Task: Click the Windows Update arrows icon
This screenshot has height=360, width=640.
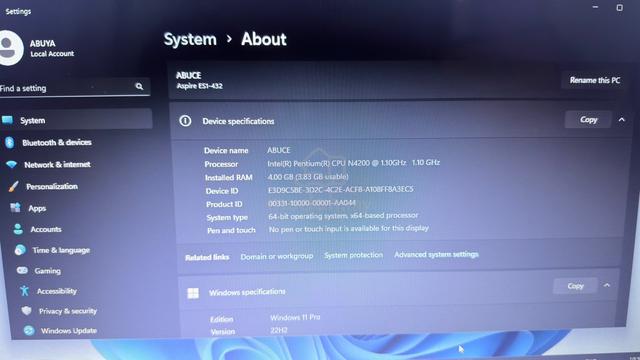Action: click(x=29, y=330)
